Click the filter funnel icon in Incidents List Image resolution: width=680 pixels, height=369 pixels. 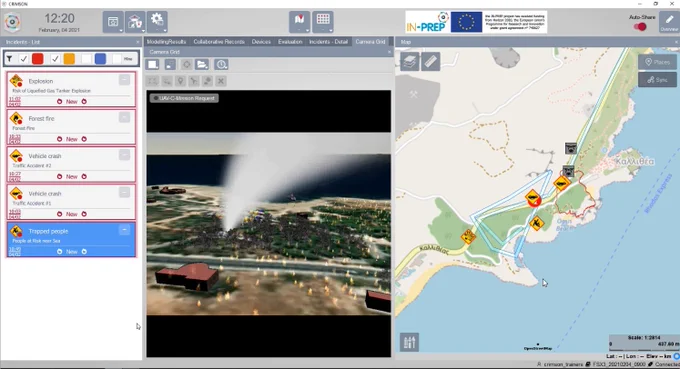[10, 59]
